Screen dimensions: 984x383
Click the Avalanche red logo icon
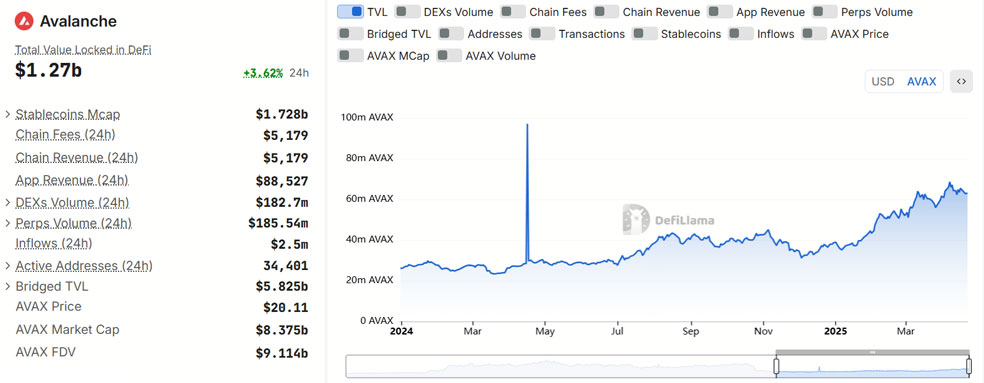pyautogui.click(x=24, y=21)
